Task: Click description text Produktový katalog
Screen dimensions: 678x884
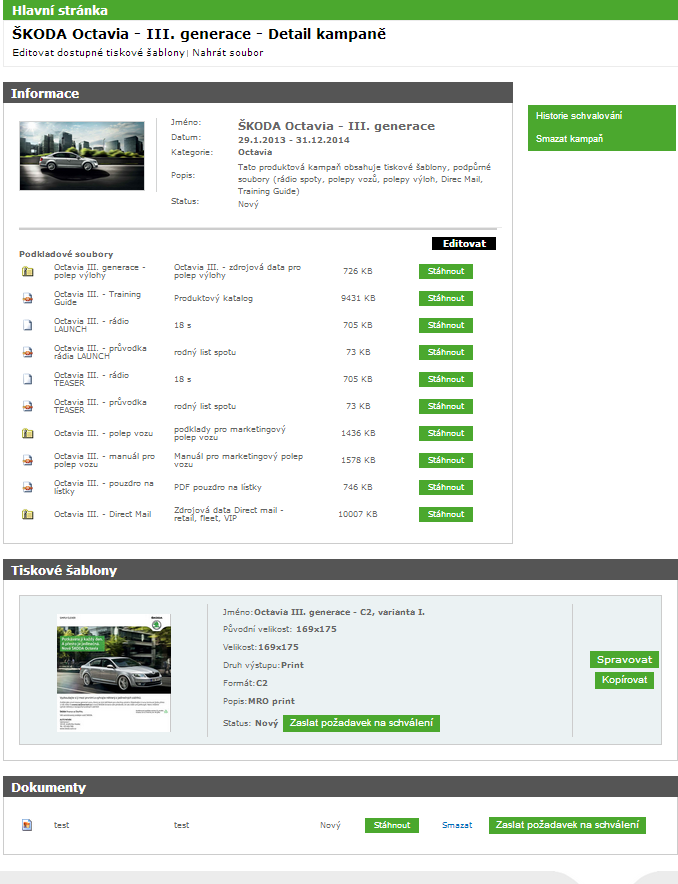Action: 213,298
